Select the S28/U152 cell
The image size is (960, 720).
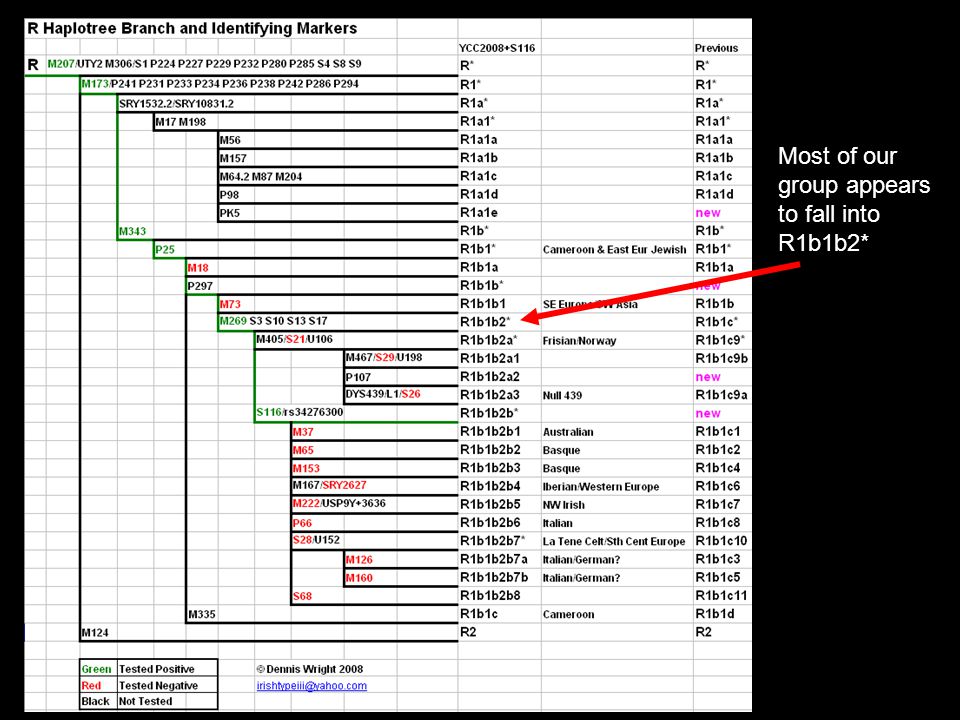(x=316, y=540)
